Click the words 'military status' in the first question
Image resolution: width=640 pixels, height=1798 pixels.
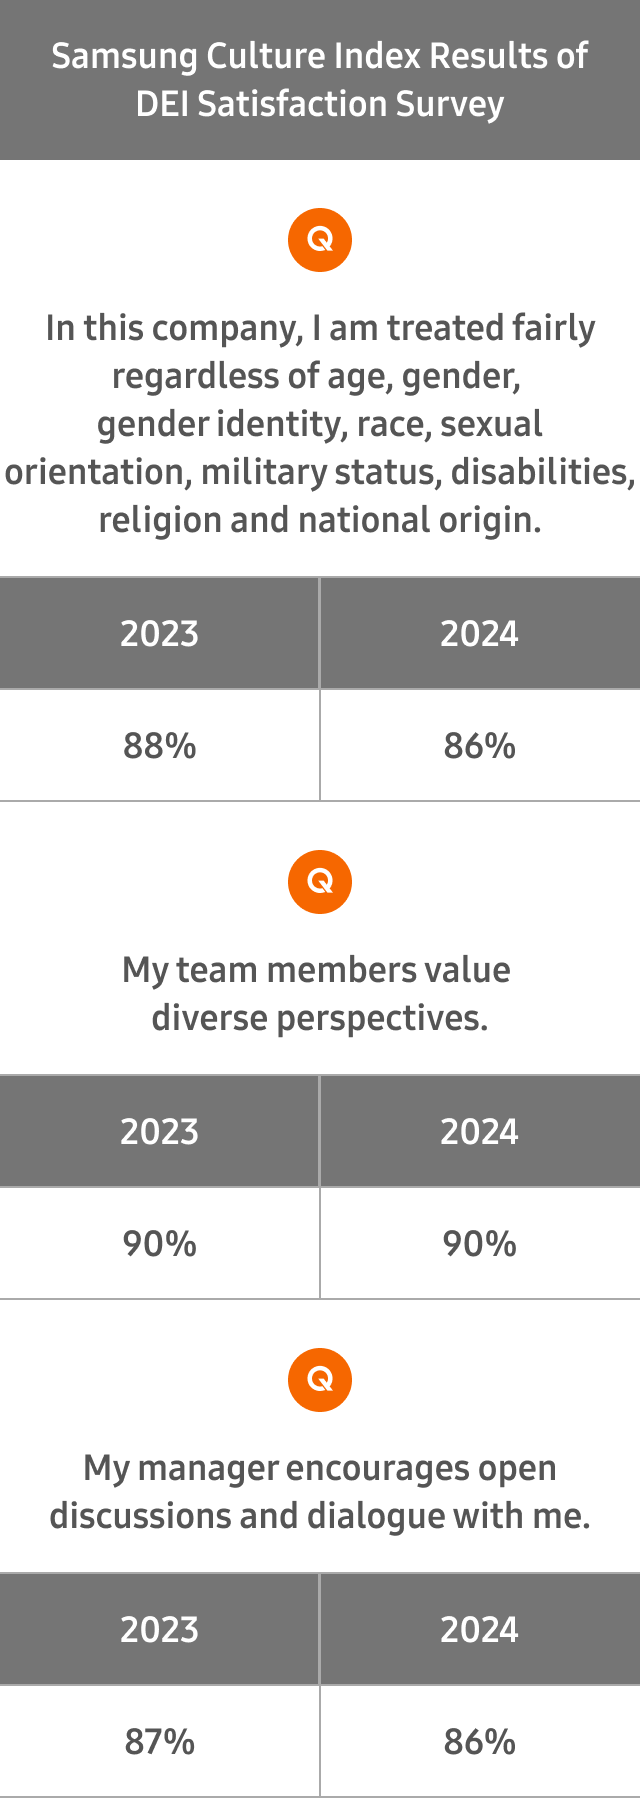tap(320, 472)
